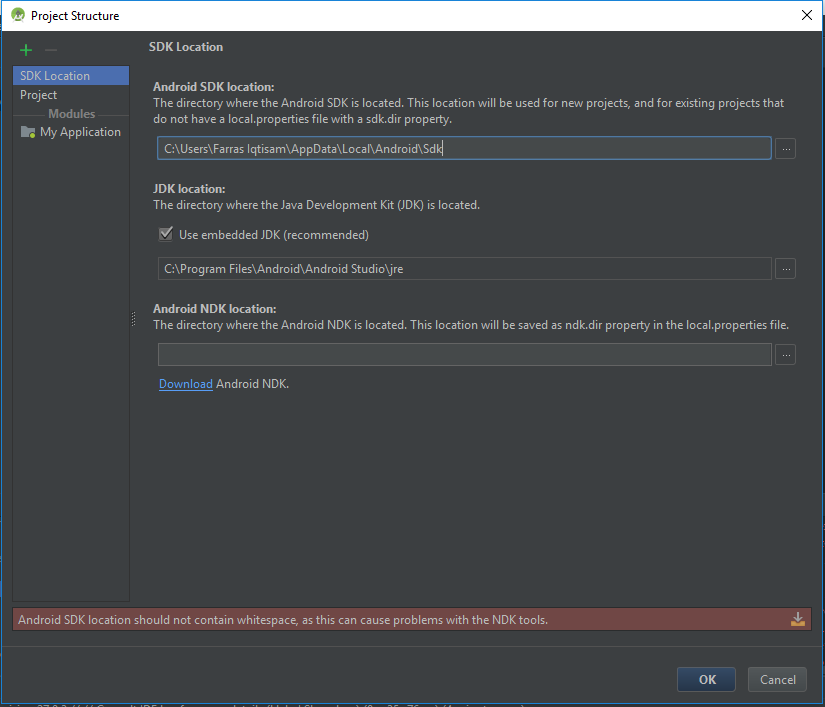Click the sidebar splitter handle dots
Viewport: 825px width, 707px height.
point(133,319)
